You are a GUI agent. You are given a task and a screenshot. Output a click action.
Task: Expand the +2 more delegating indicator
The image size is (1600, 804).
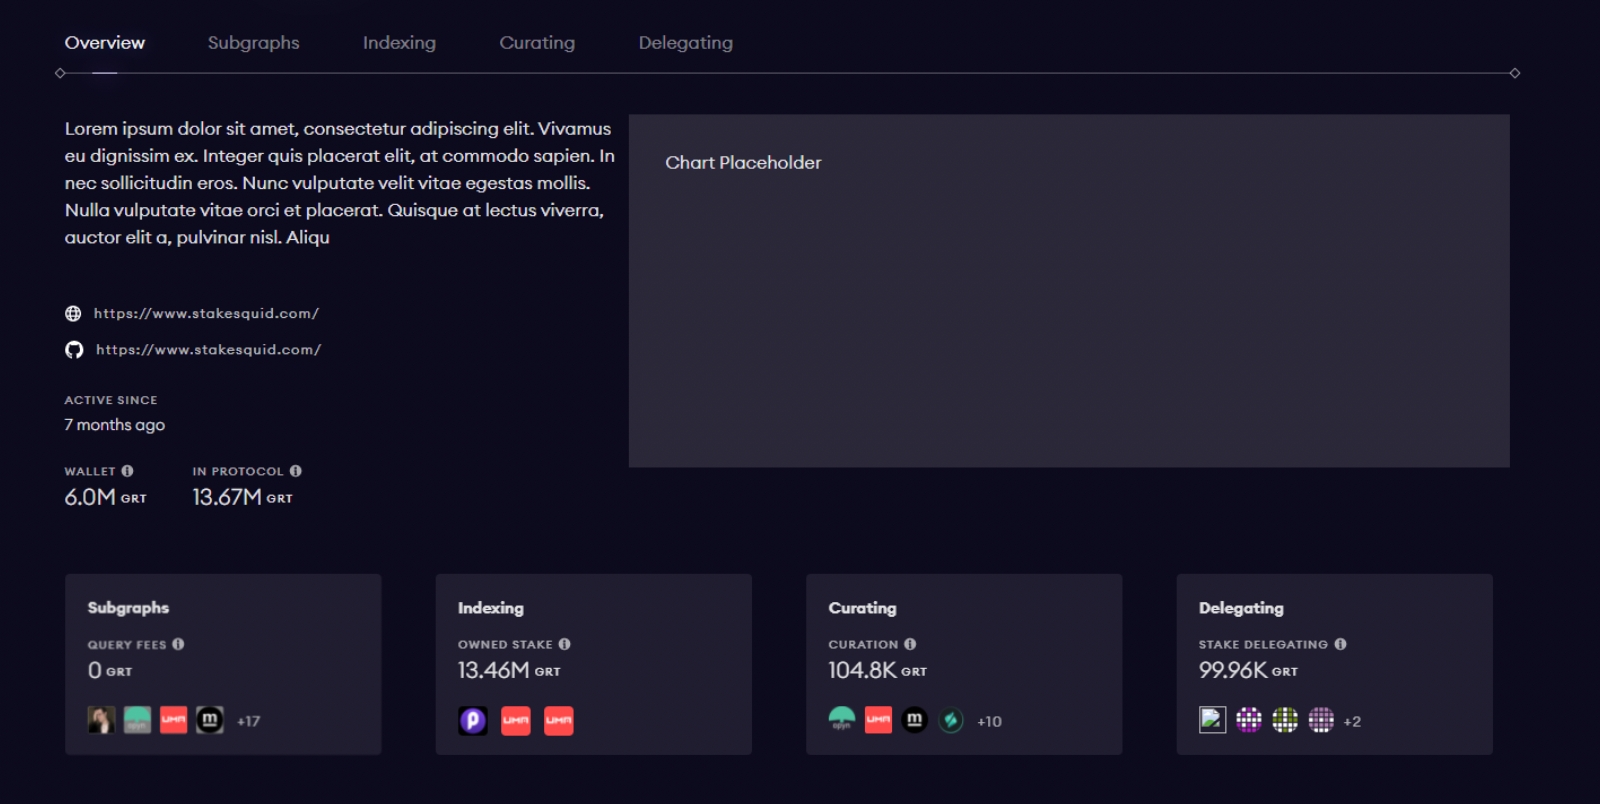[1352, 722]
